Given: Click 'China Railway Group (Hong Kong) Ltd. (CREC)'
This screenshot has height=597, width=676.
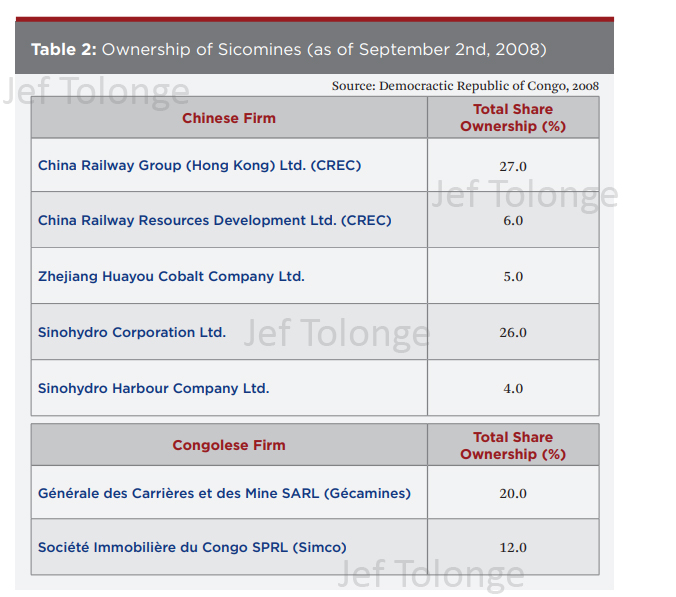Looking at the screenshot, I should [x=200, y=166].
